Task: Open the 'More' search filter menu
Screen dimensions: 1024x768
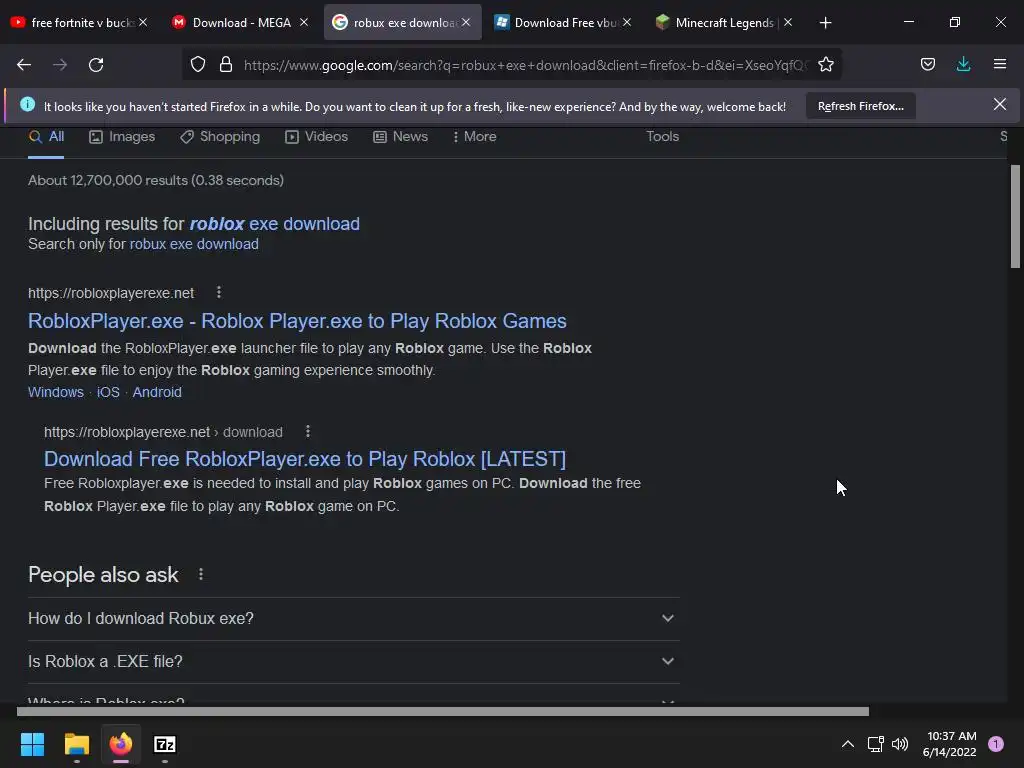Action: coord(475,136)
